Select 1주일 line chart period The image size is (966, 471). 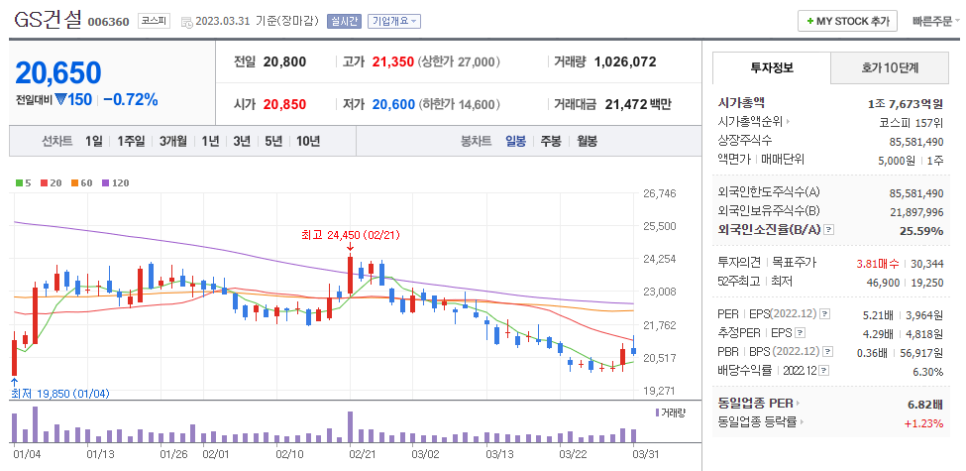tap(131, 141)
